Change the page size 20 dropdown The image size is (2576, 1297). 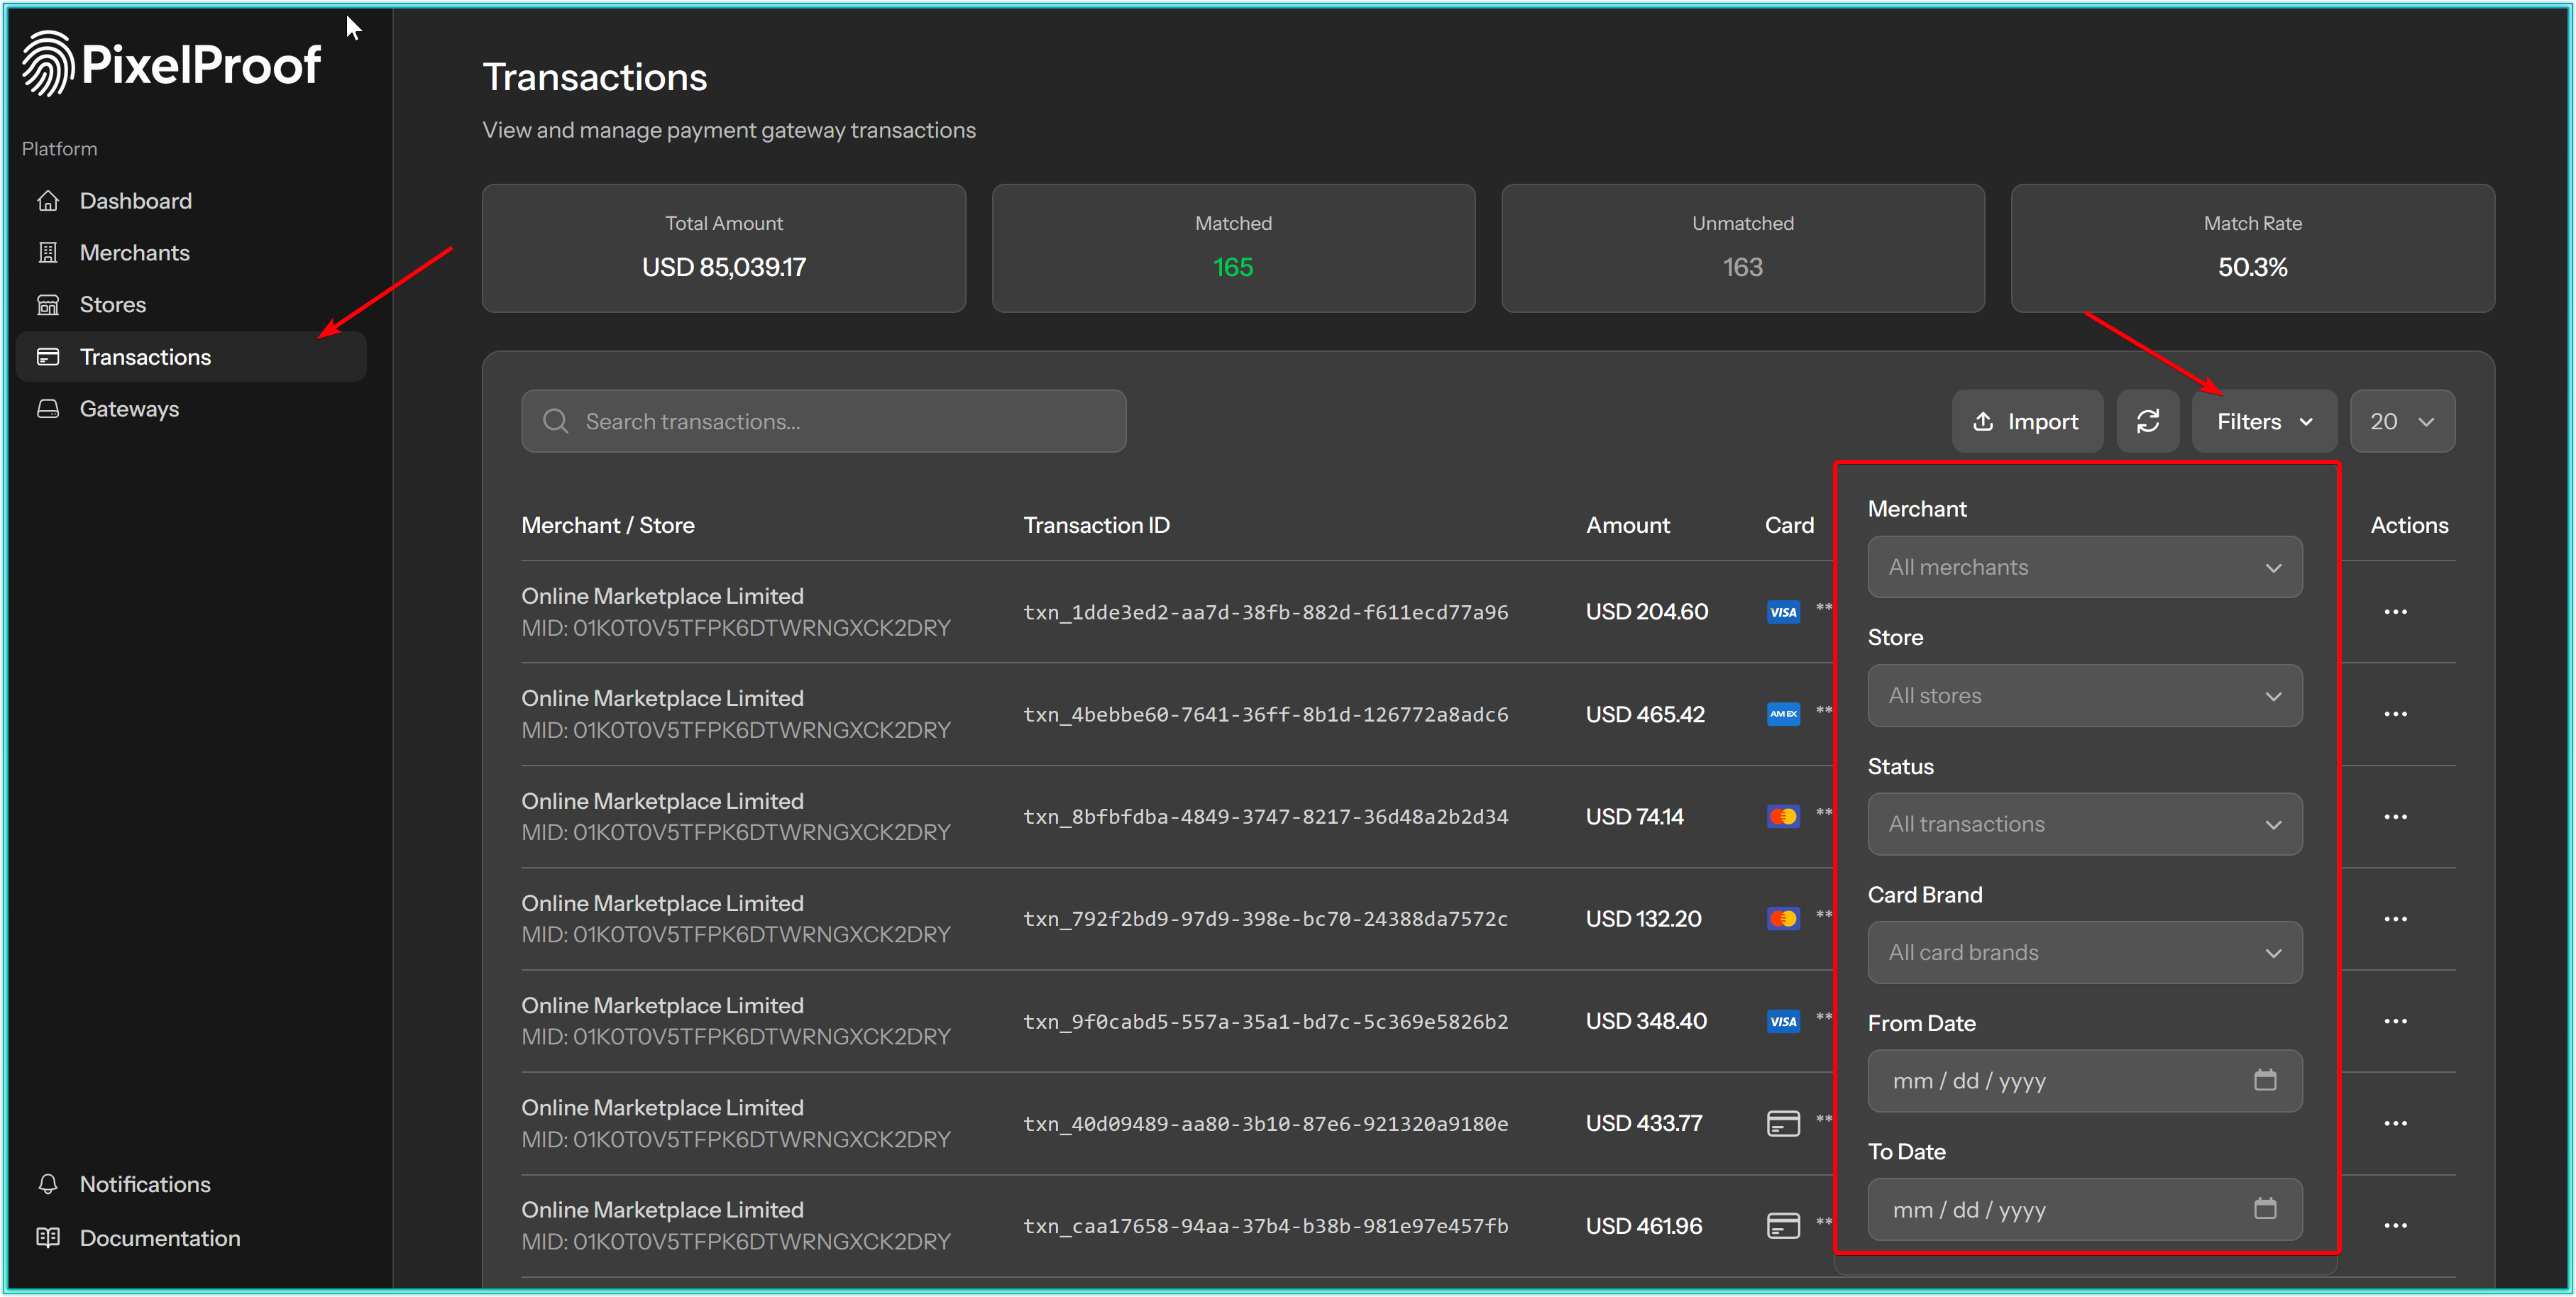[x=2401, y=421]
